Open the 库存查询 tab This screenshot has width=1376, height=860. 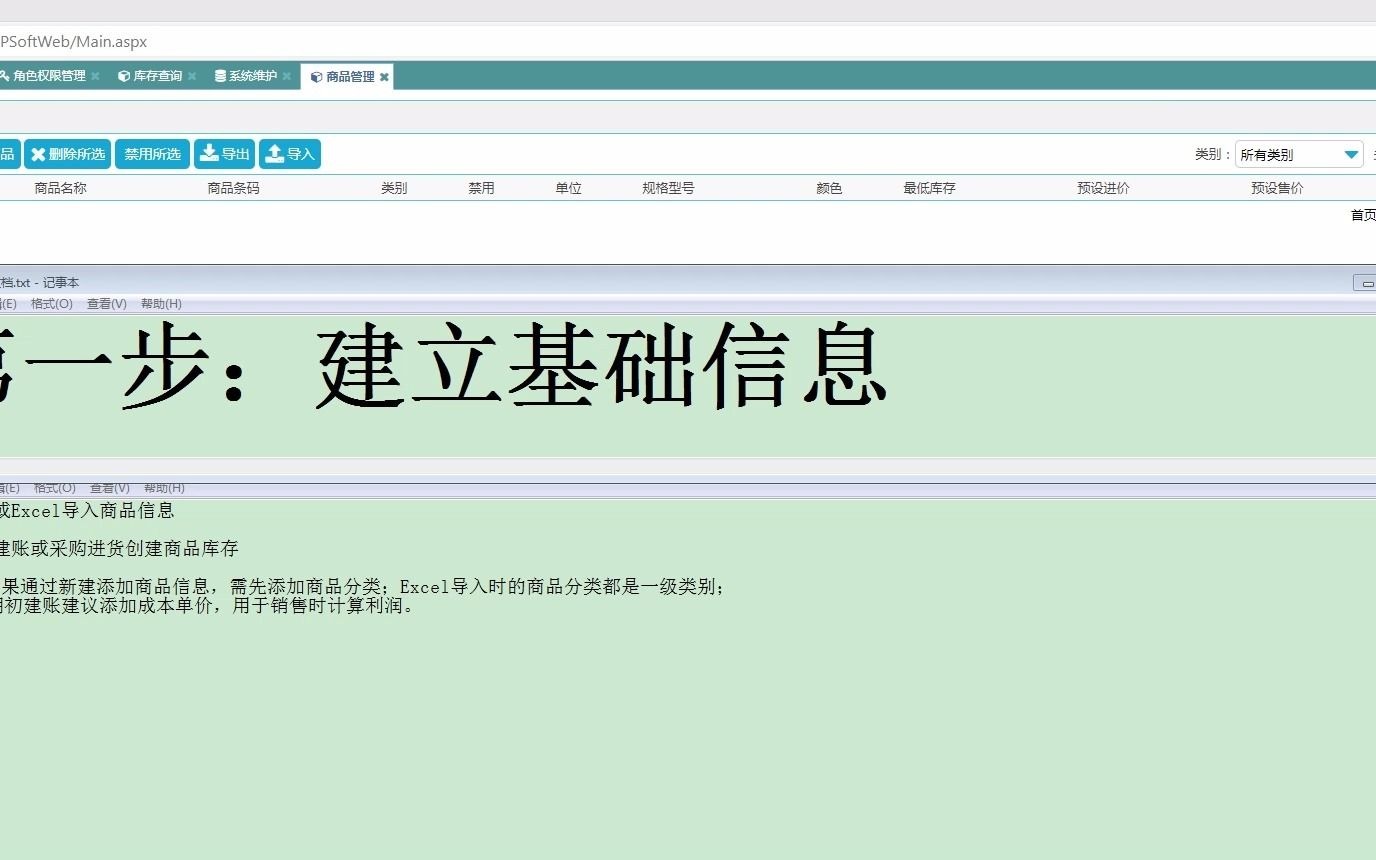pos(157,76)
